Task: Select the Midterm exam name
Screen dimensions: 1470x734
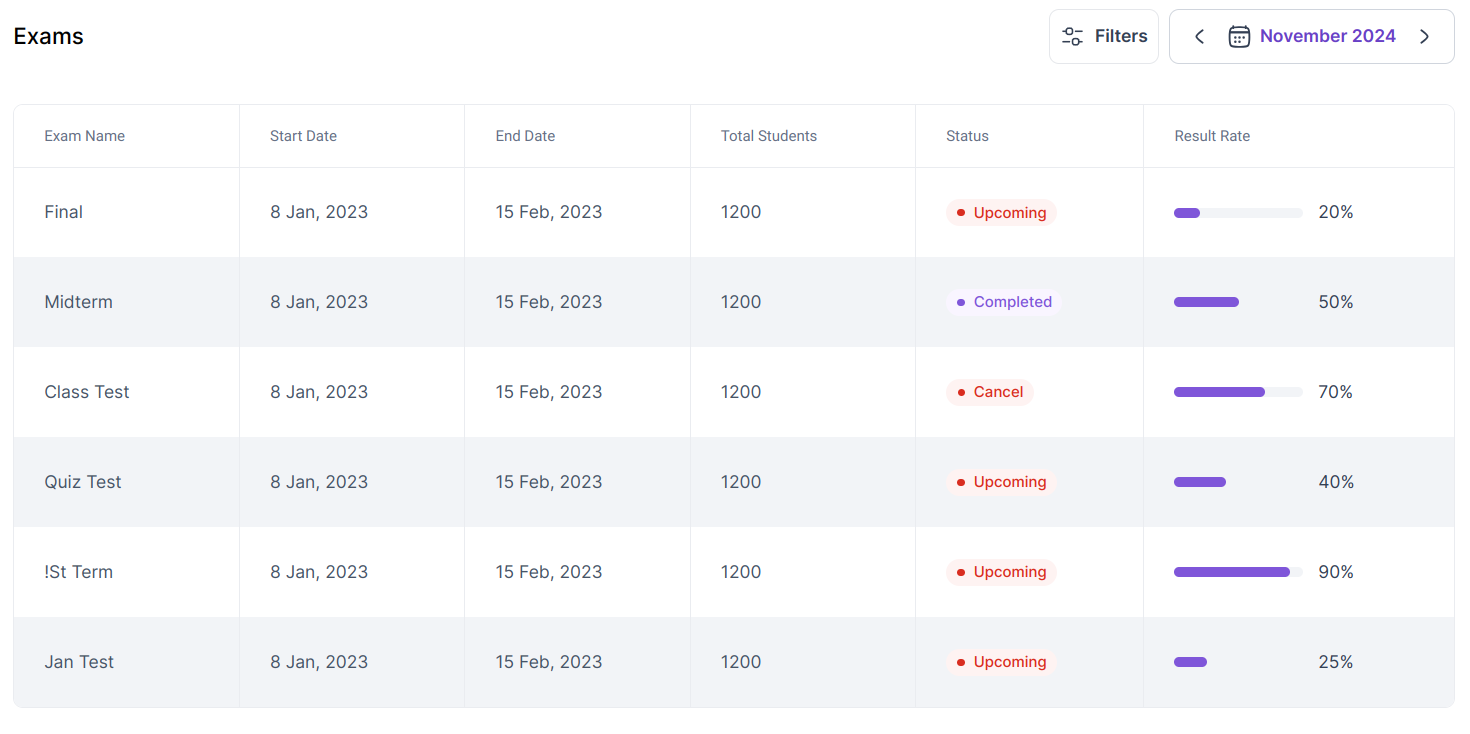Action: click(x=78, y=302)
